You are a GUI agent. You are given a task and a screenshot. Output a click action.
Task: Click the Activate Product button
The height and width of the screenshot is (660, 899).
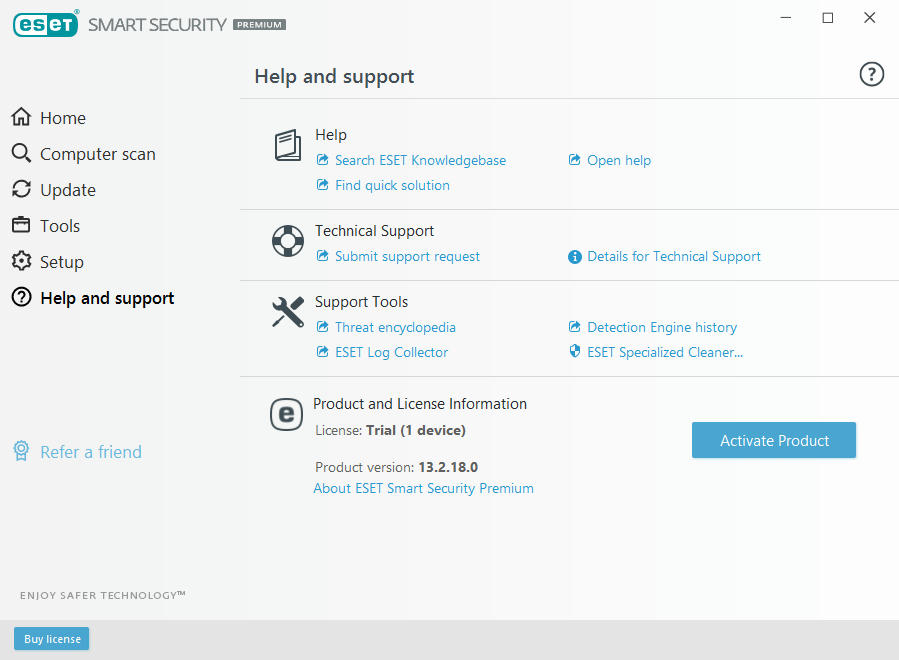pyautogui.click(x=773, y=440)
